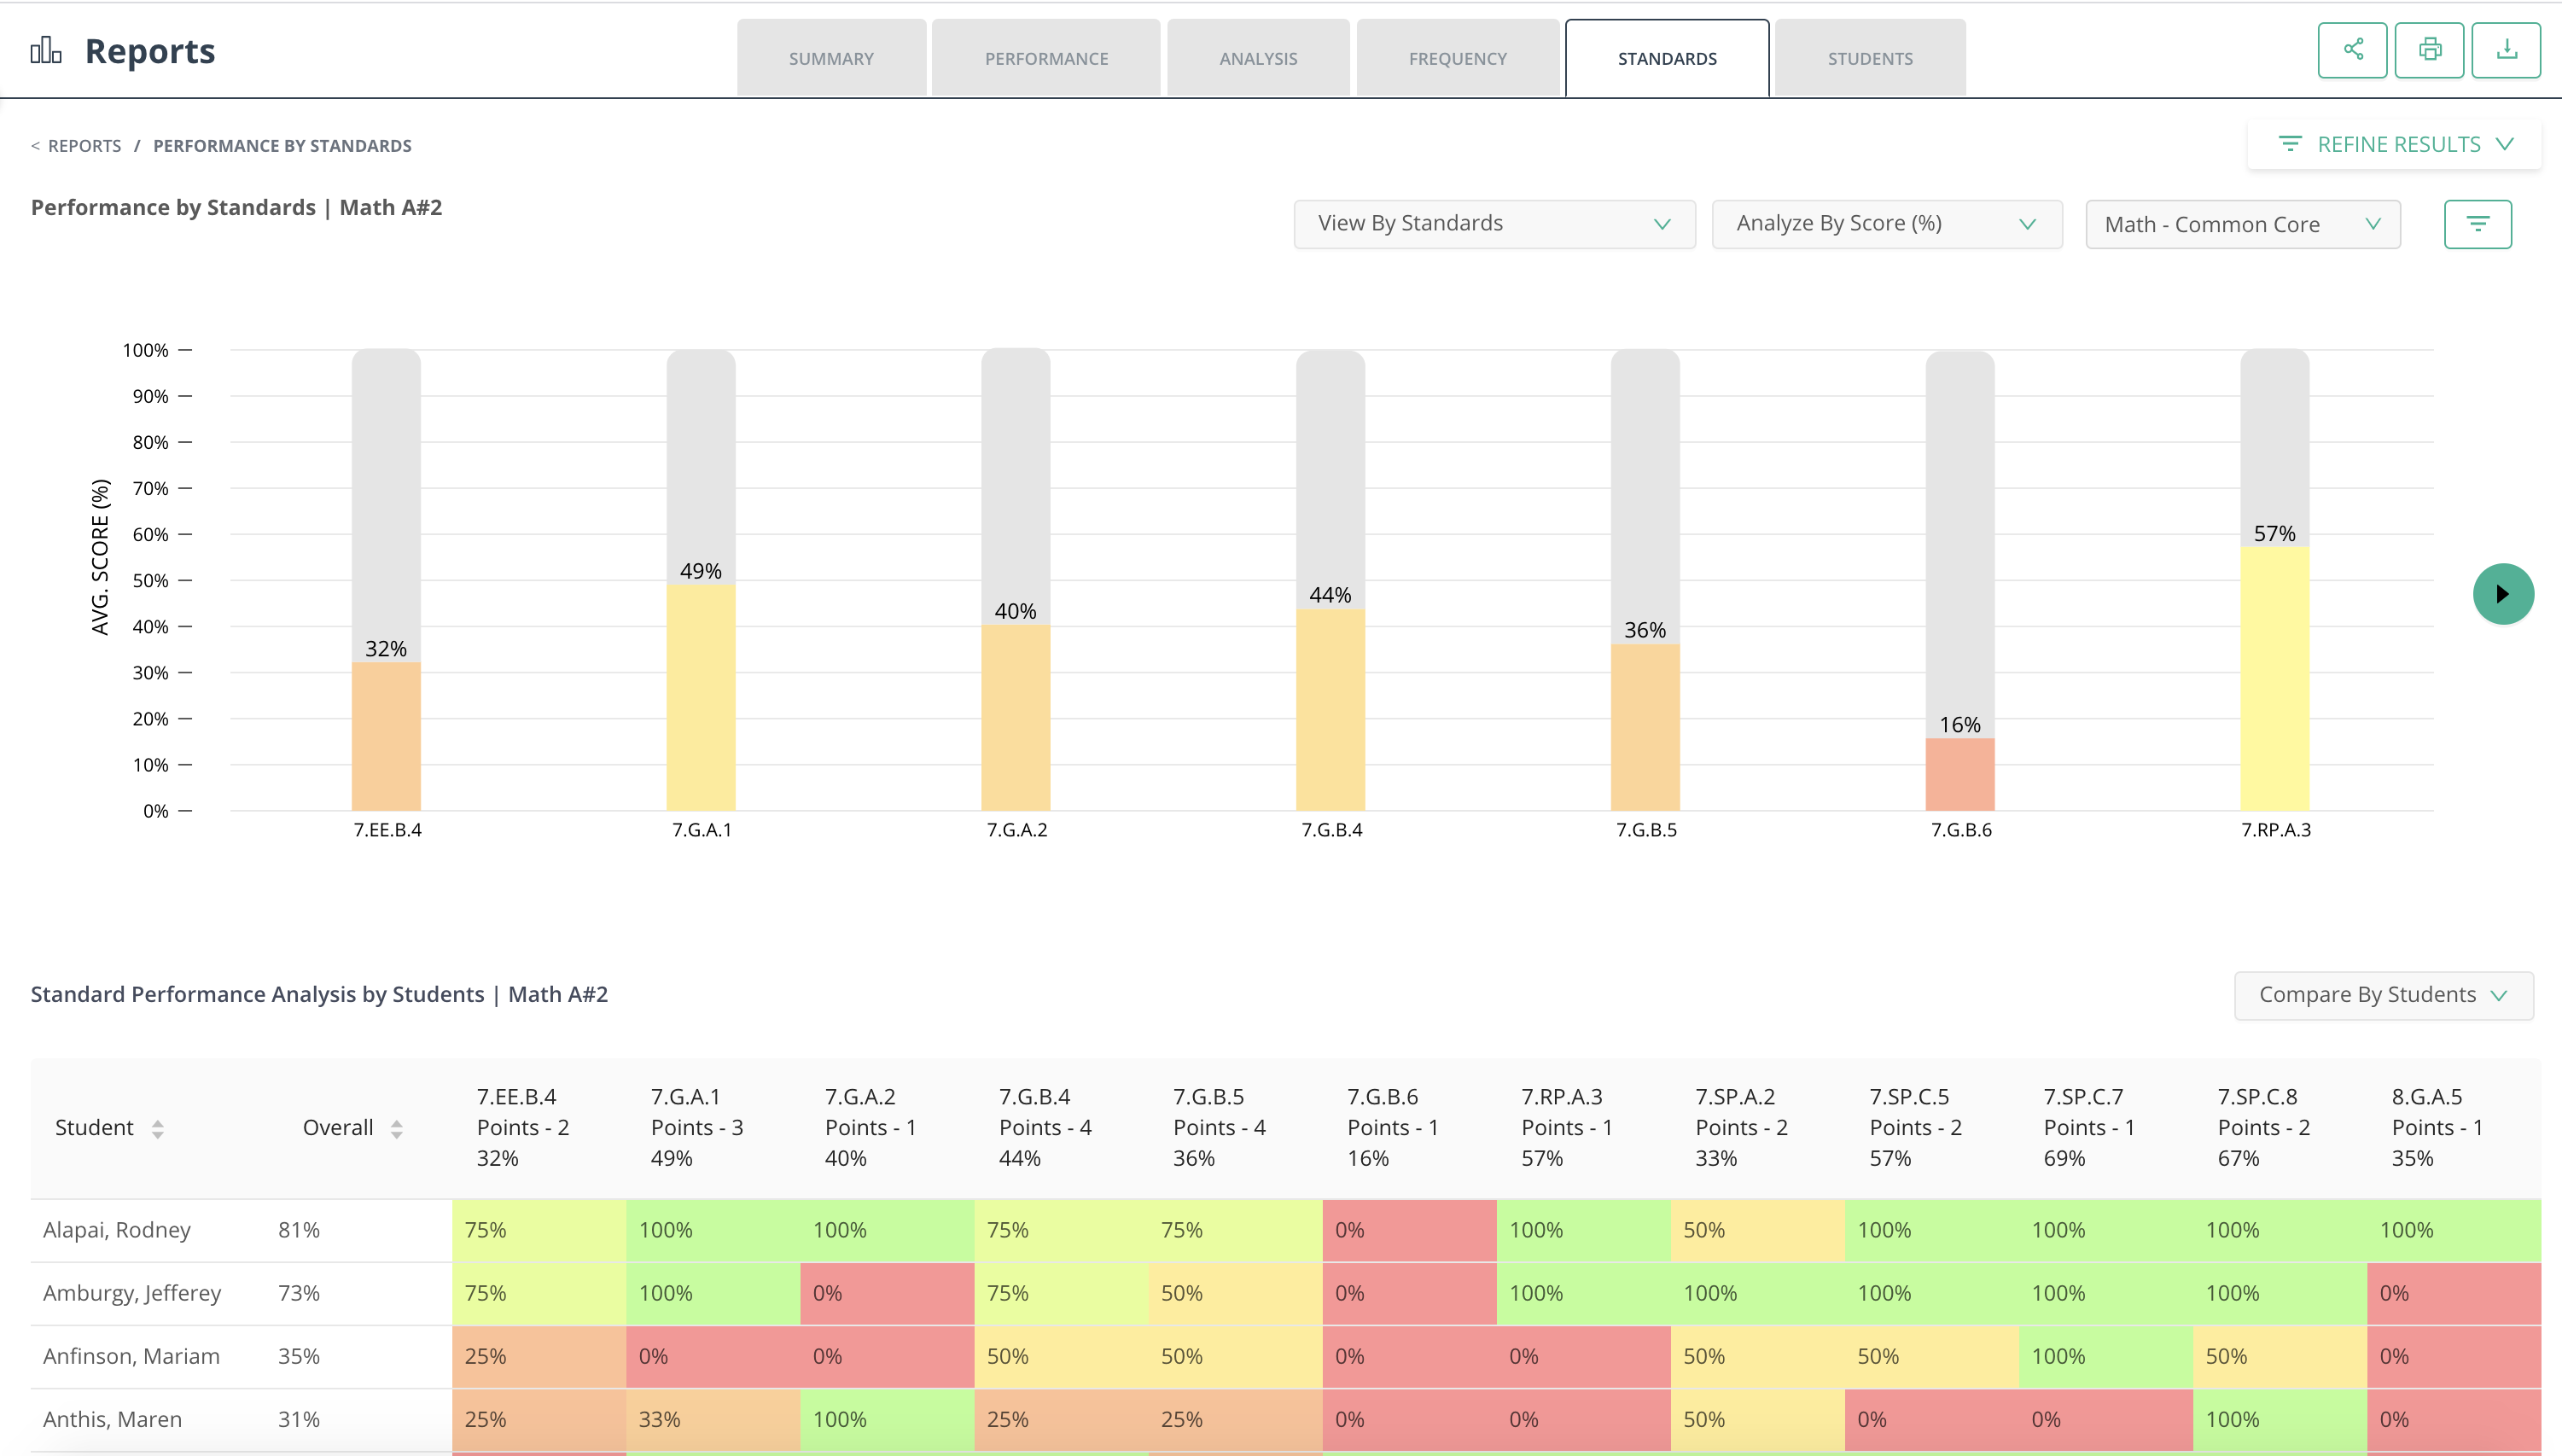
Task: Click Alapai's 50% cell under 7.SP.A.2
Action: point(1757,1230)
